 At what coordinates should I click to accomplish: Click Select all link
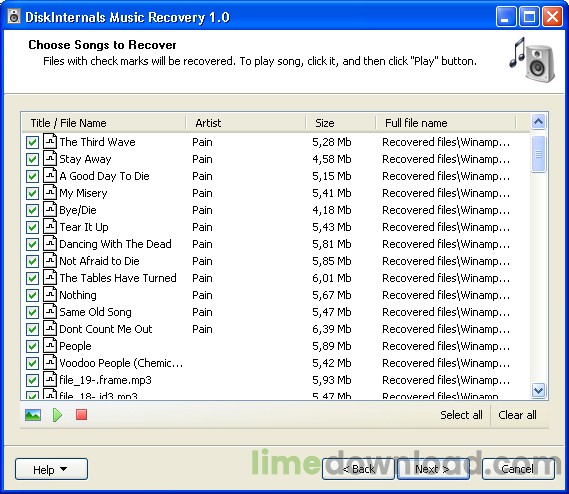point(461,415)
